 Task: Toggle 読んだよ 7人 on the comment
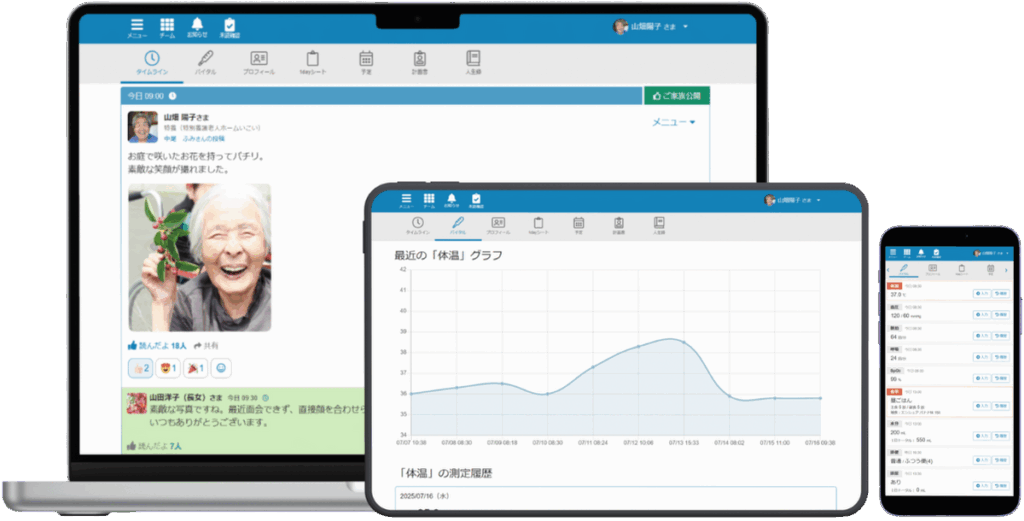pyautogui.click(x=154, y=446)
